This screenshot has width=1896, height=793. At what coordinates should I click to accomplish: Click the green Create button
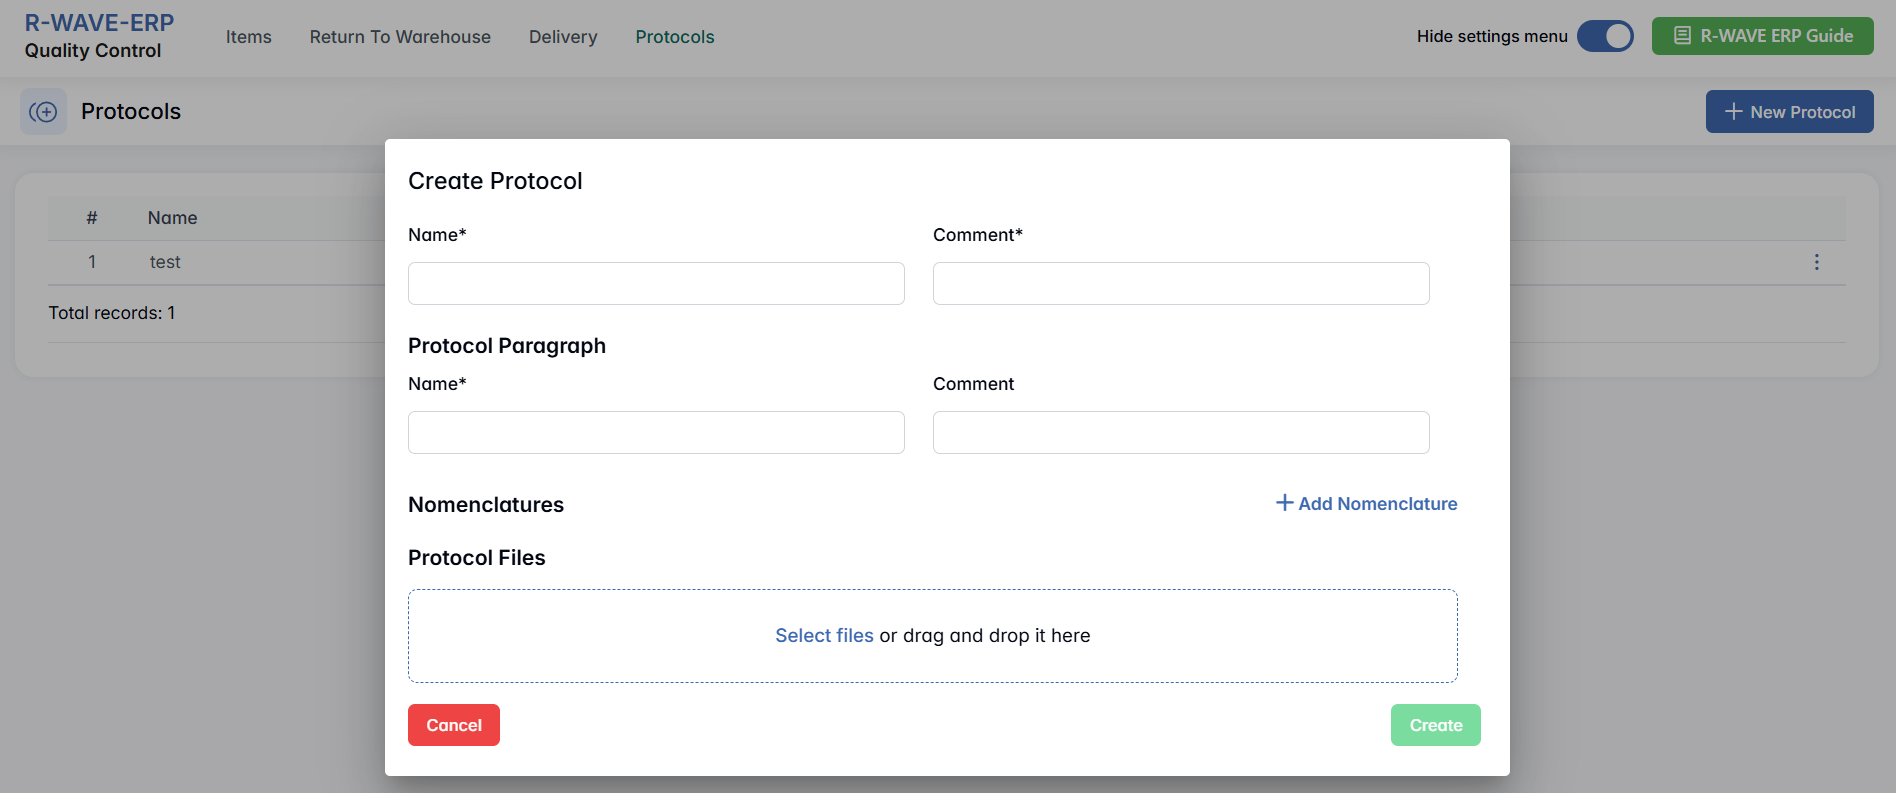click(x=1436, y=725)
